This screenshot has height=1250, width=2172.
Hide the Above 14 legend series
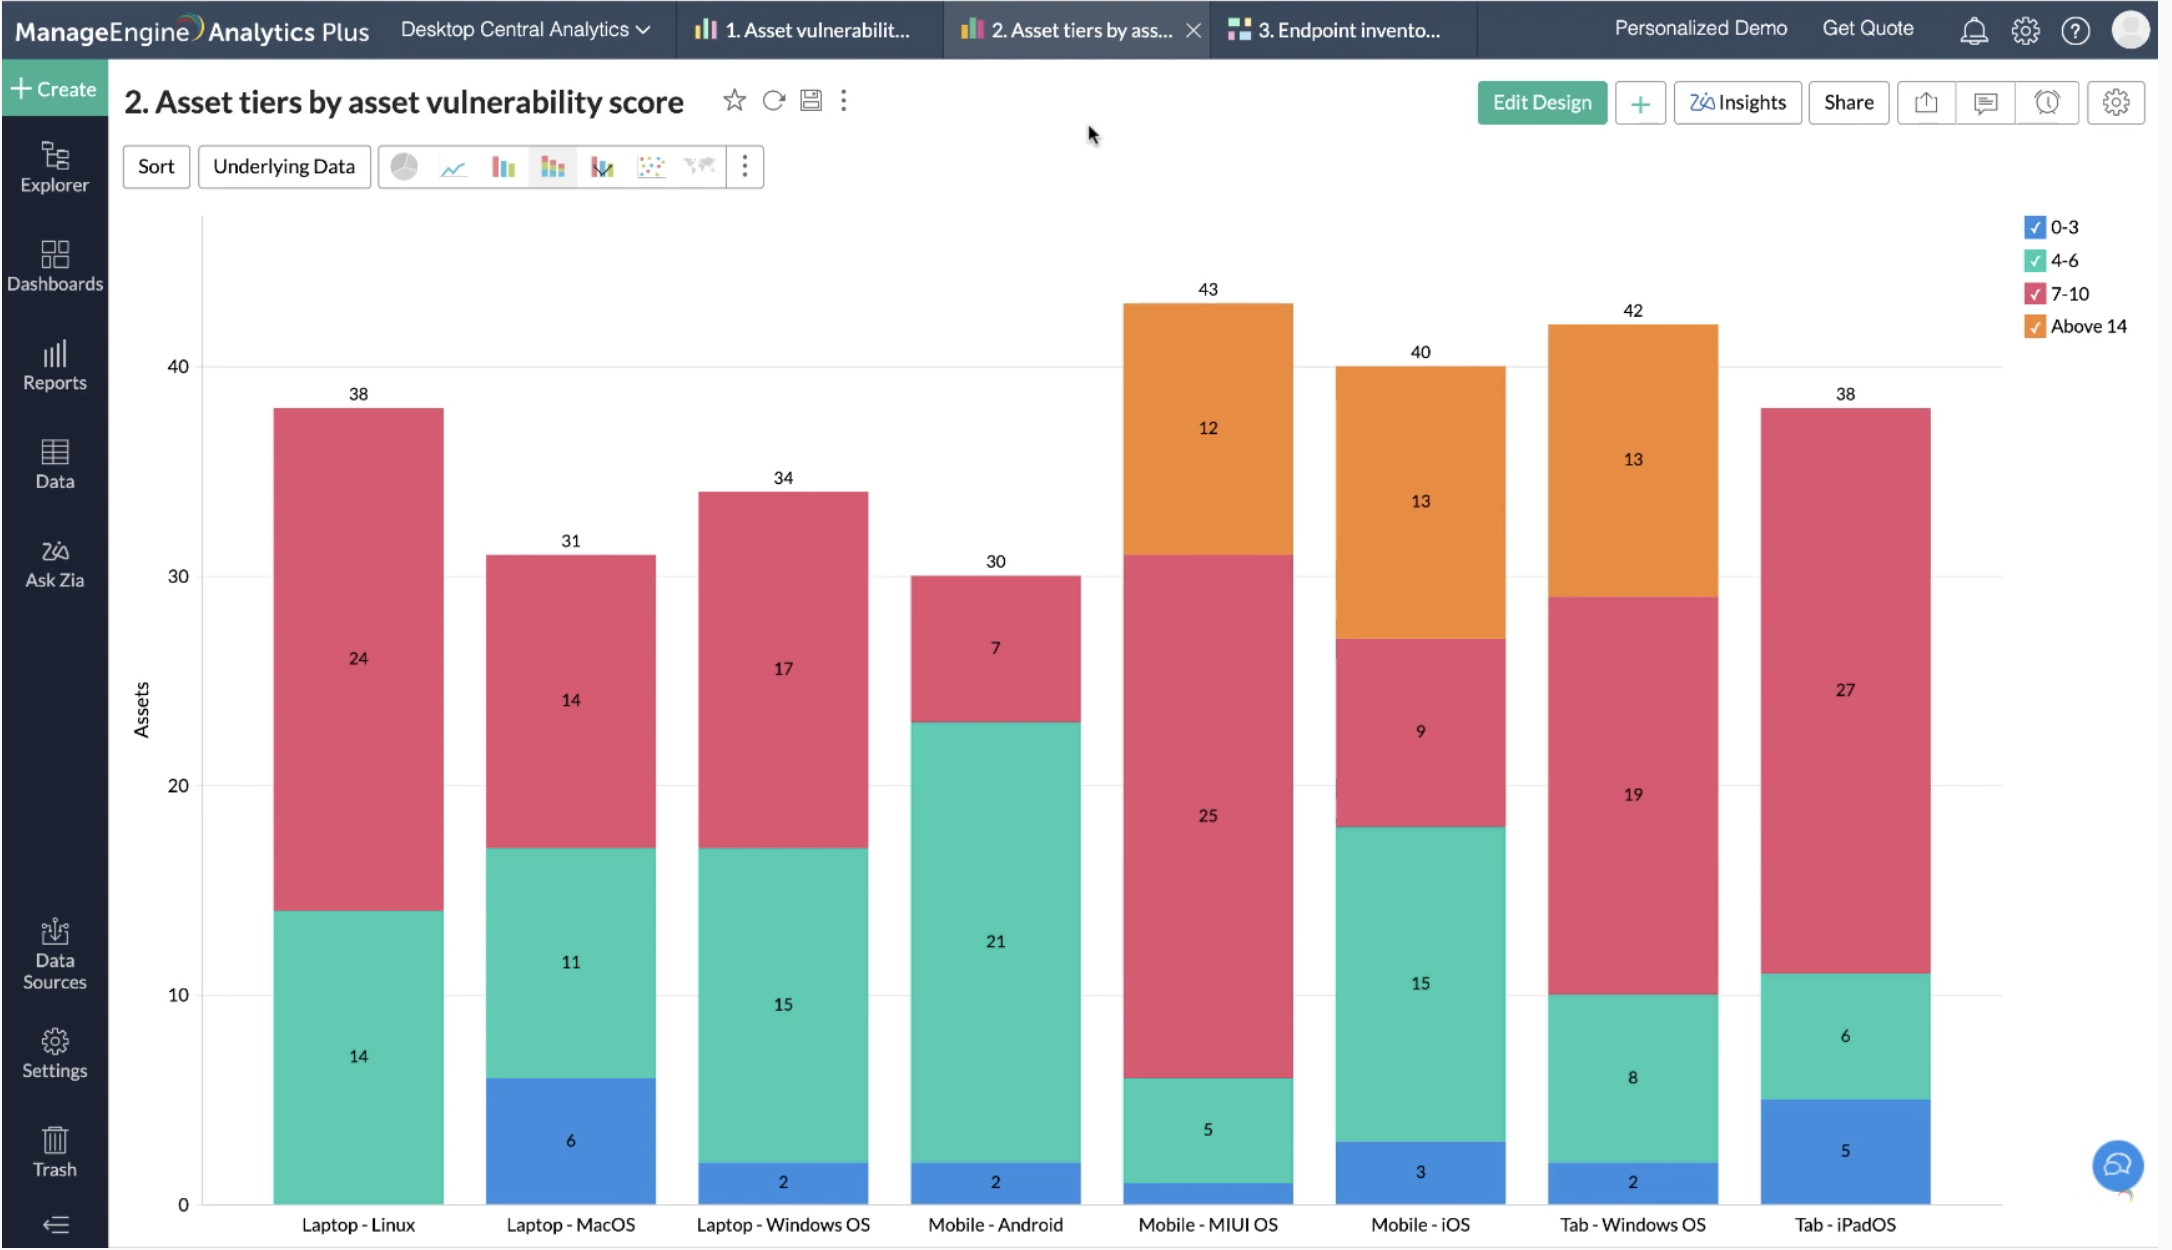point(2034,327)
